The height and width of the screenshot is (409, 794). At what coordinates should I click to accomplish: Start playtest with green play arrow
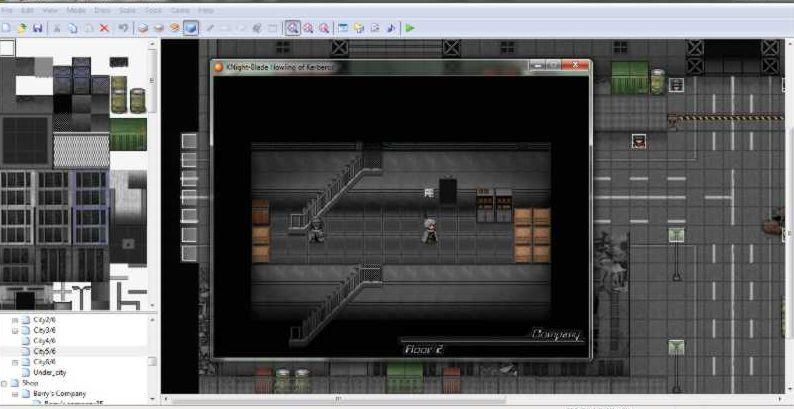(x=410, y=28)
